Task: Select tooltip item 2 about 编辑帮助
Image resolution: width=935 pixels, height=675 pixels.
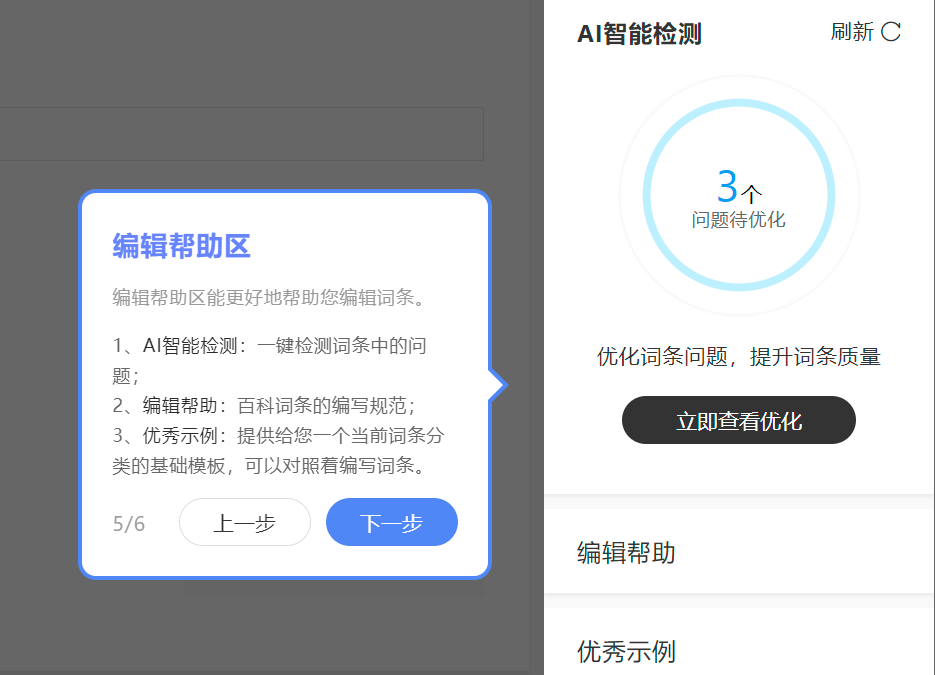Action: (264, 405)
